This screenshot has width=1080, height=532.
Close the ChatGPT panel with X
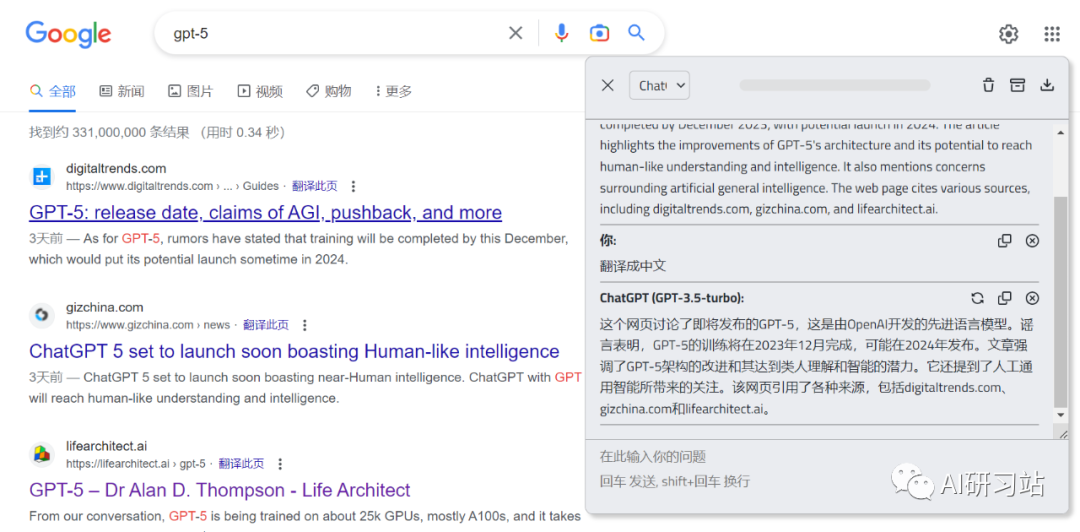608,85
